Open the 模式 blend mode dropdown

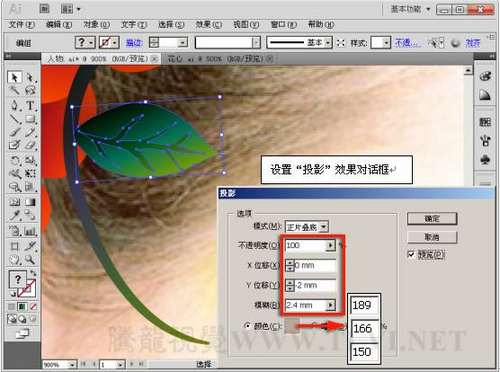(323, 227)
